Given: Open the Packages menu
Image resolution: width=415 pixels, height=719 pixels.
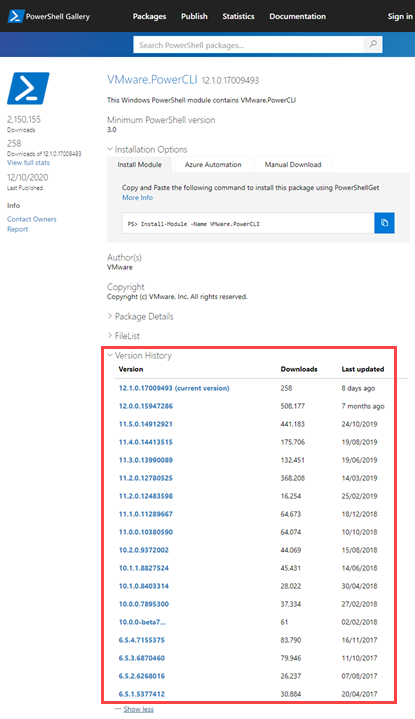Looking at the screenshot, I should coord(149,16).
